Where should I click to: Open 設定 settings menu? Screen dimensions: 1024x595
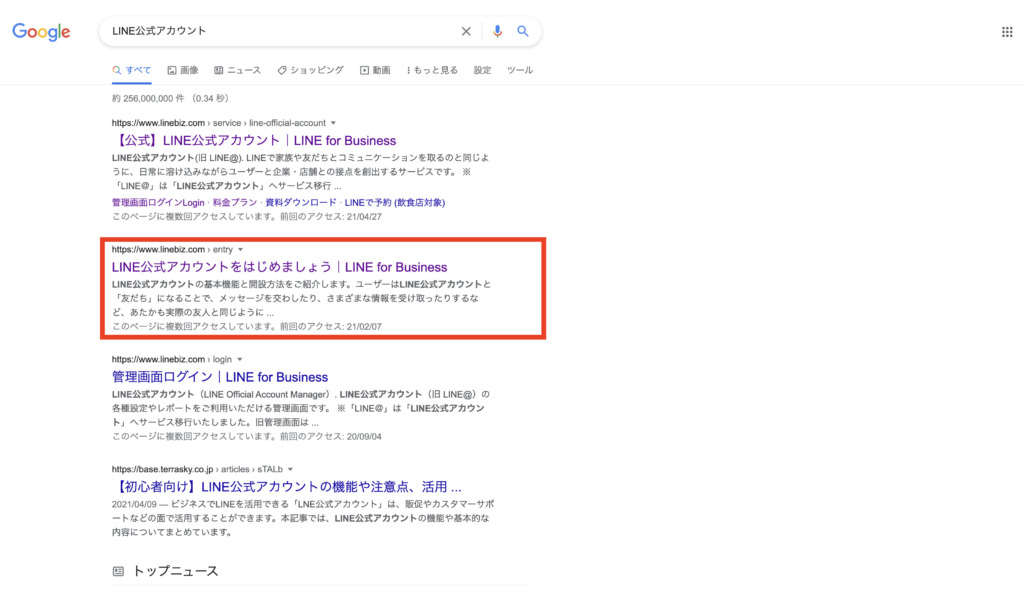482,70
